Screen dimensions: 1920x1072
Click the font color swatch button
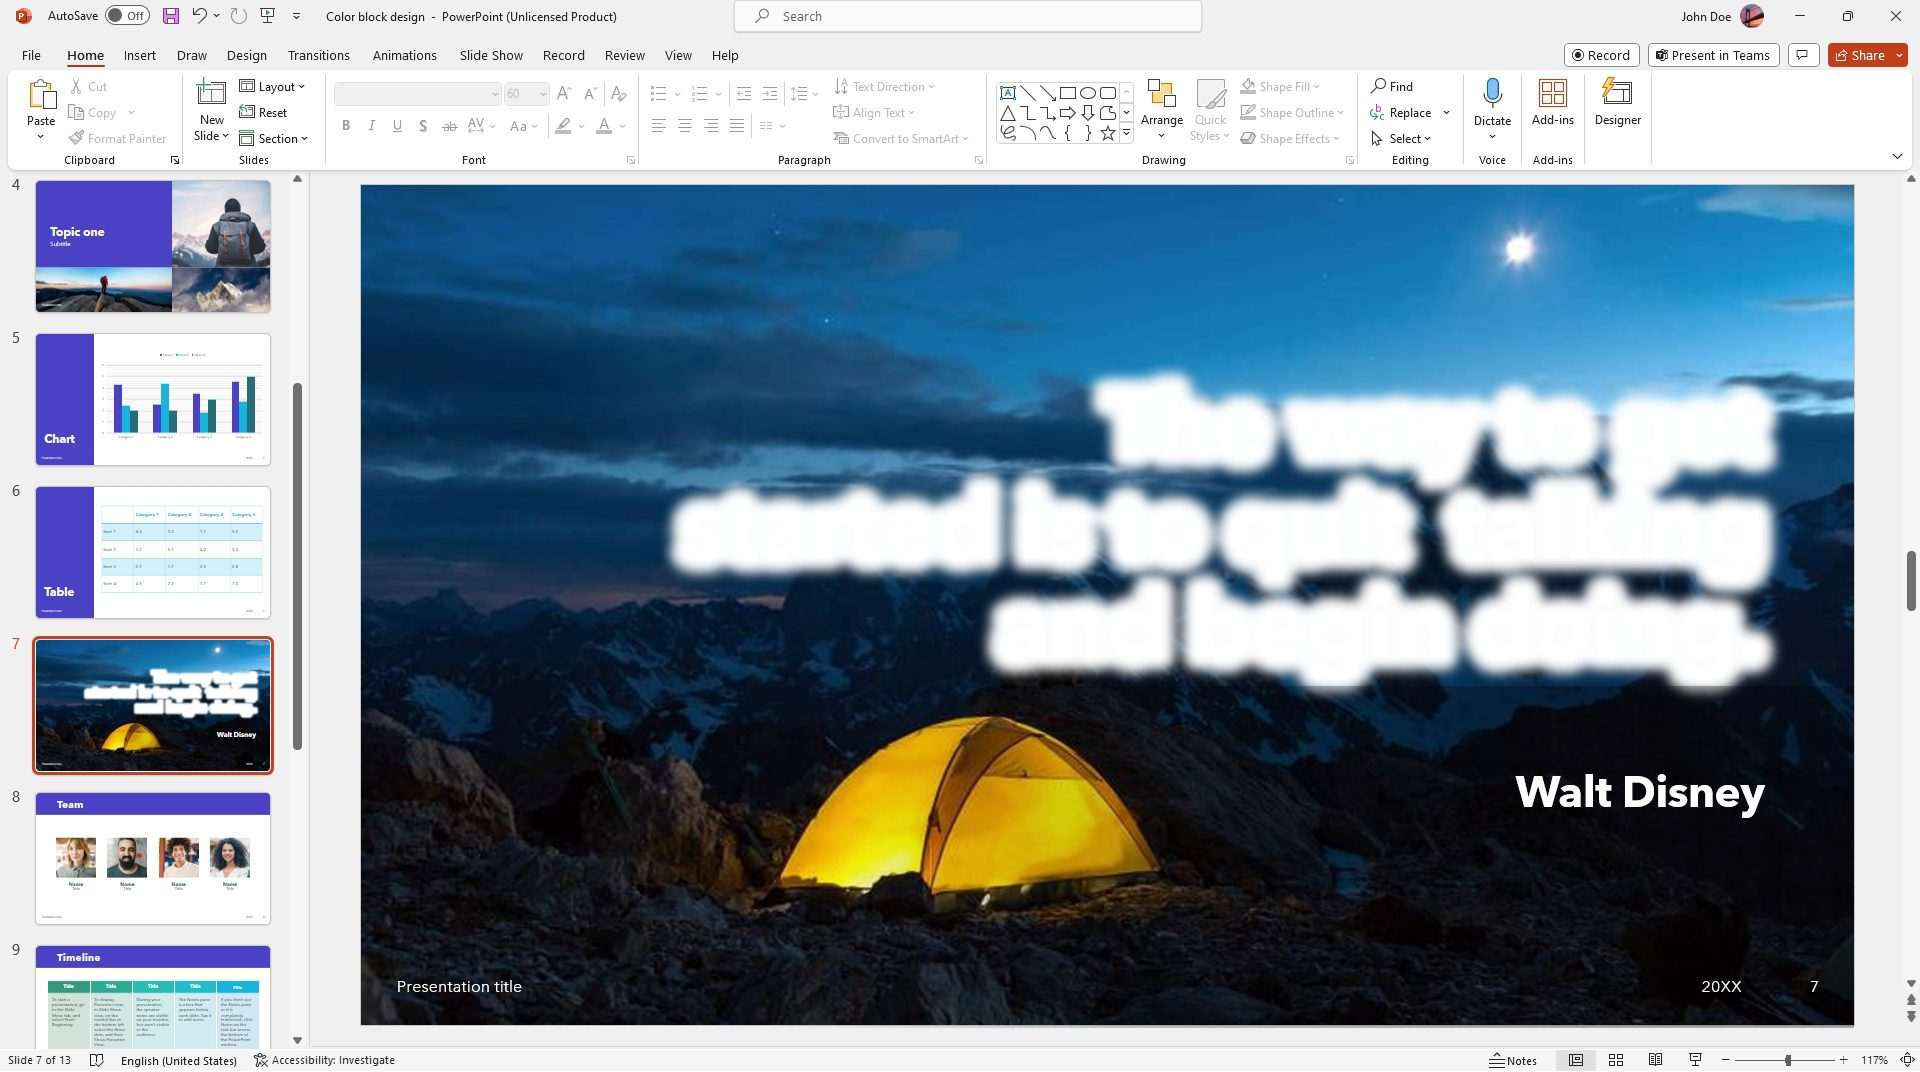coord(604,126)
